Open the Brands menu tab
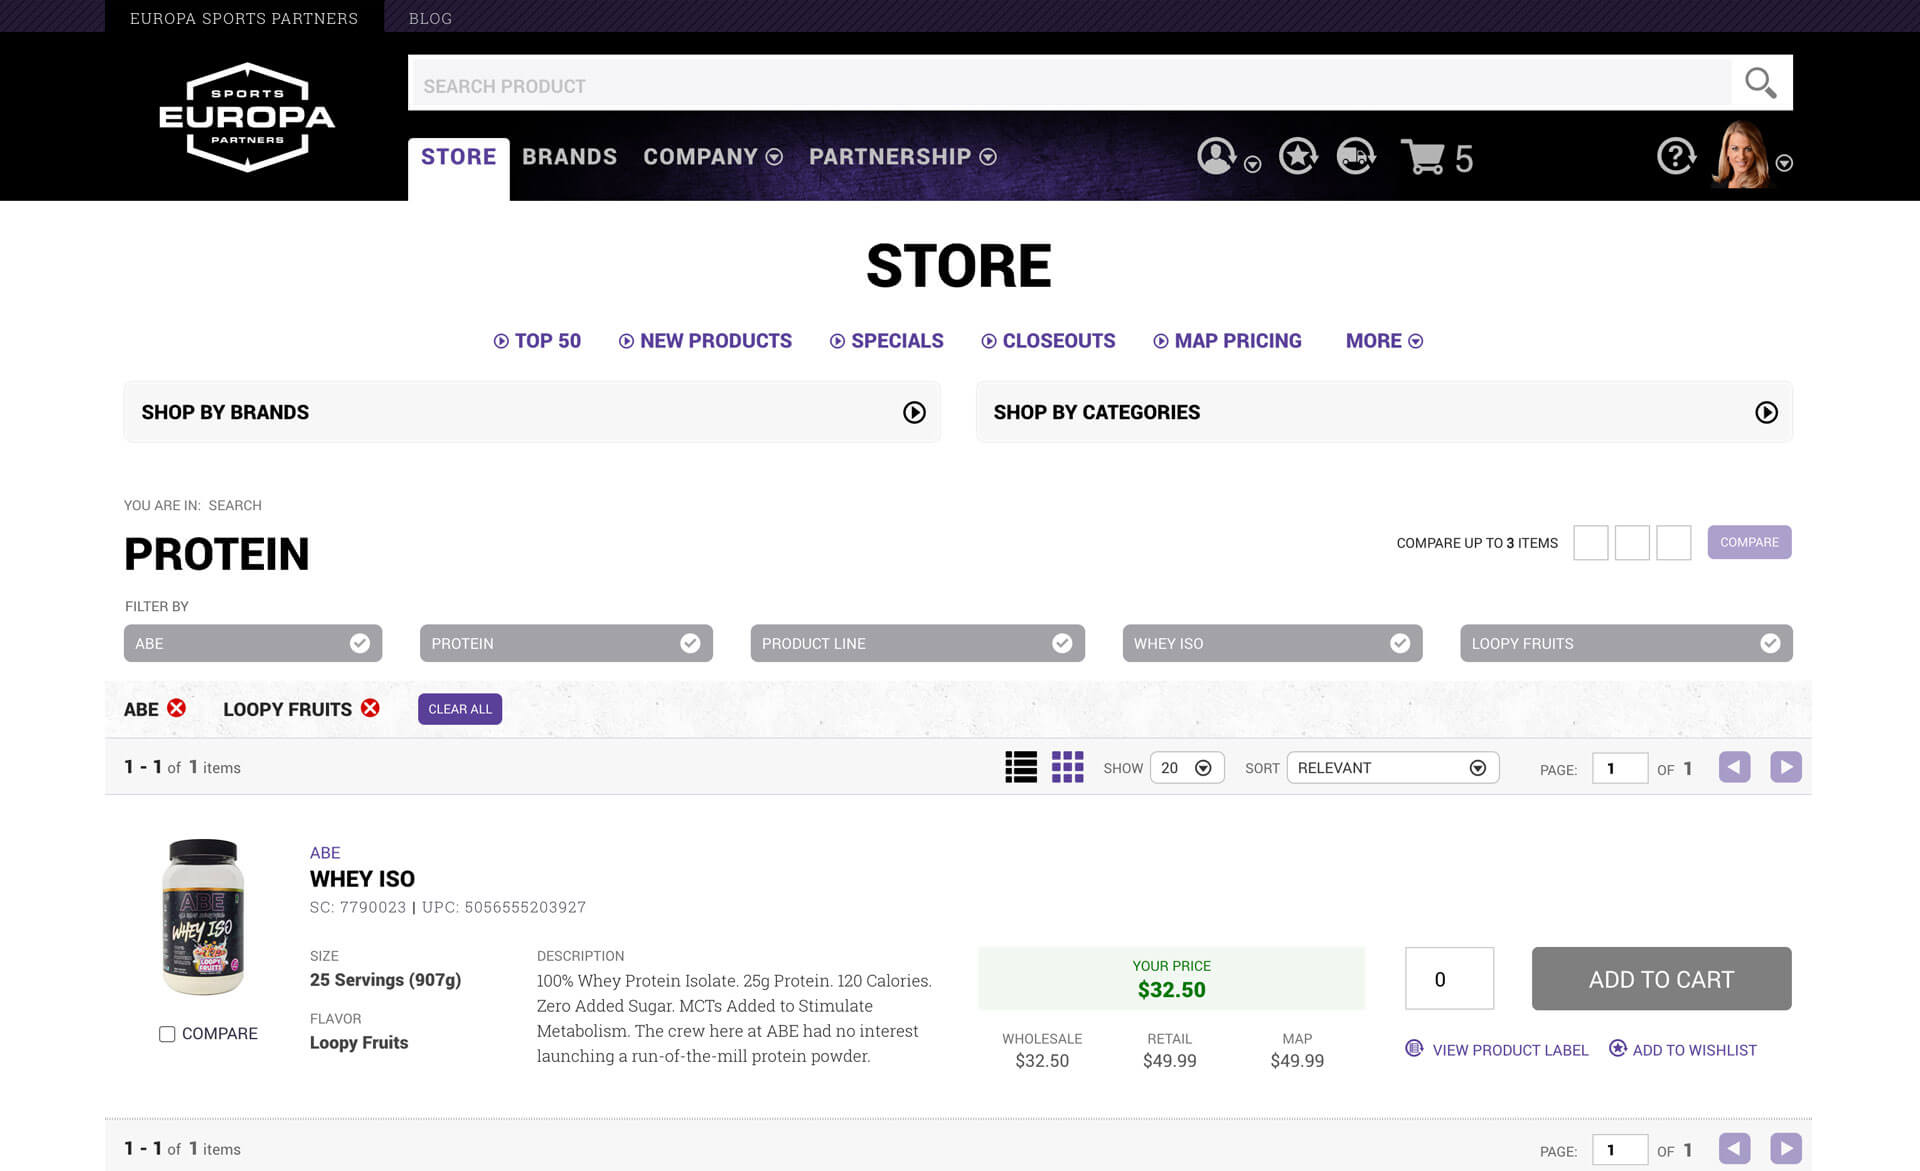Screen dimensions: 1920x1171 point(569,157)
